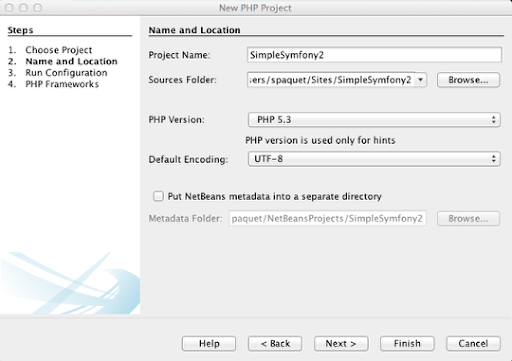Click Finish to create the project

tap(407, 343)
